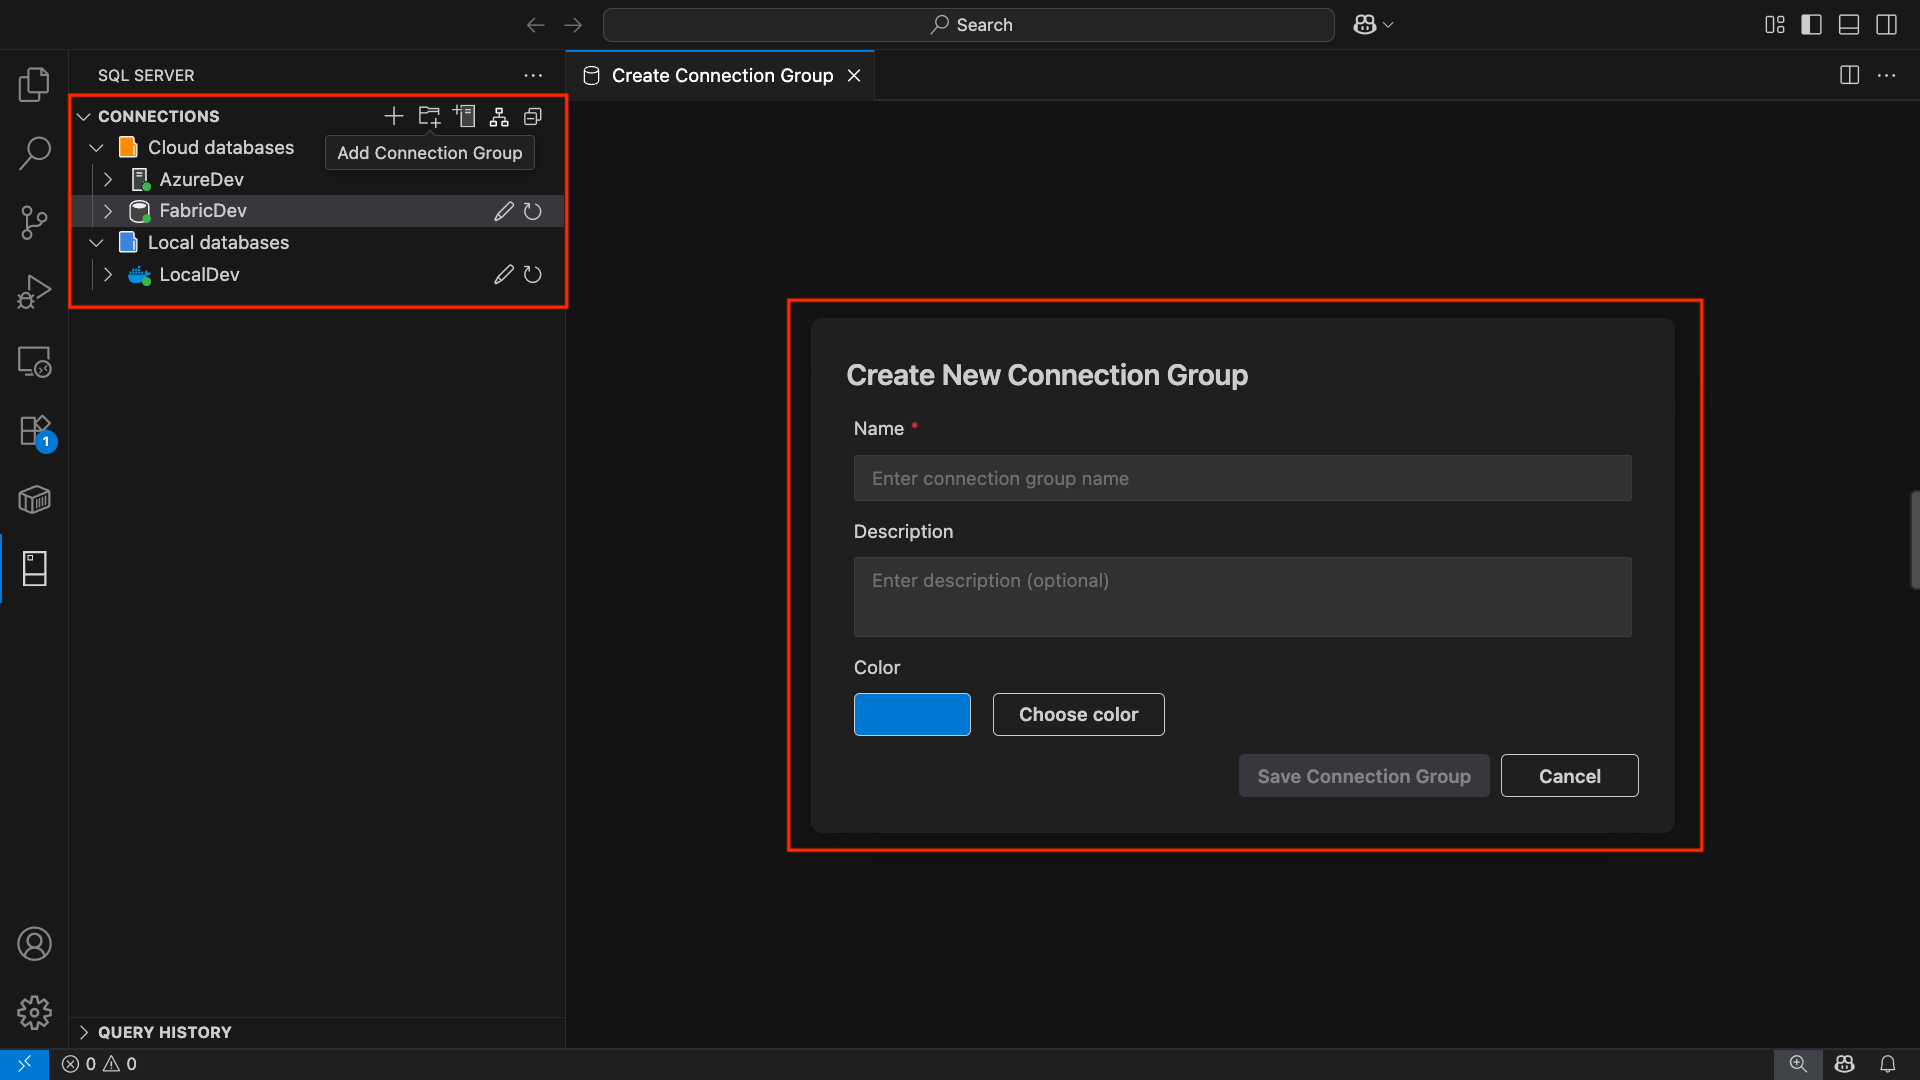Toggle the secondary side bar
1920x1080 pixels.
[1887, 25]
